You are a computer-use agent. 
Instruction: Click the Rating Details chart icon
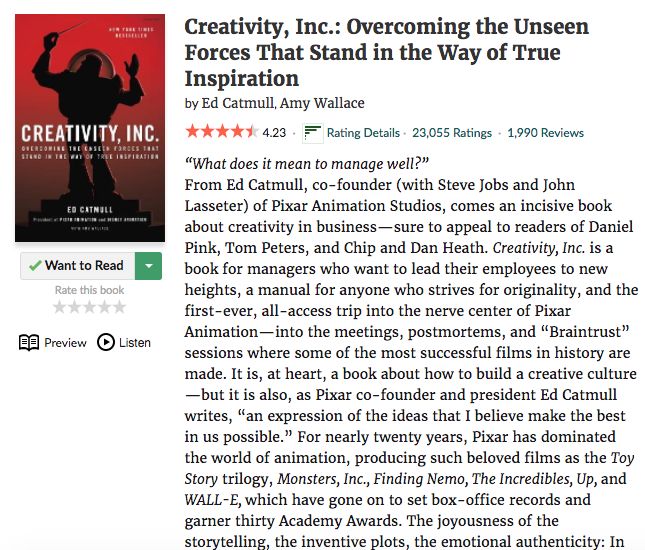(x=312, y=132)
